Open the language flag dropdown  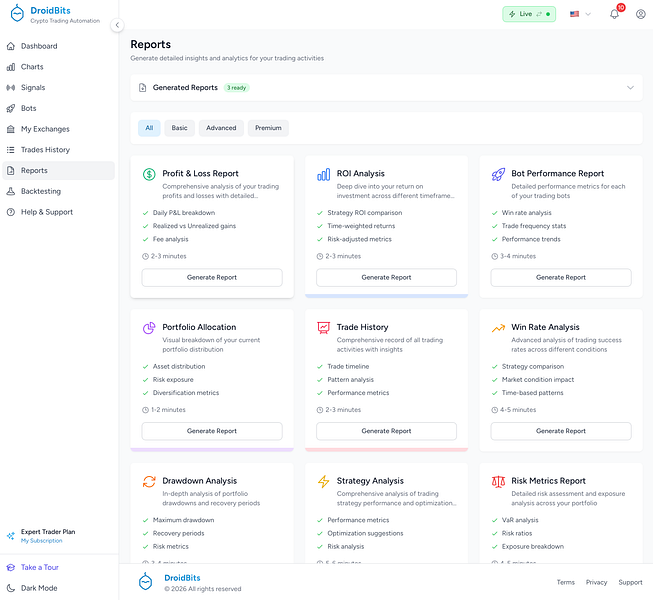pos(580,14)
